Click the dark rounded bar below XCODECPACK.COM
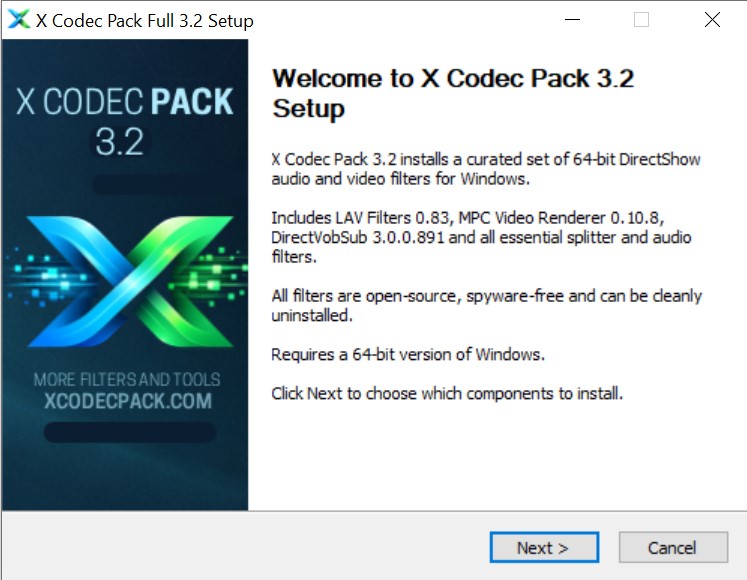Viewport: 747px width, 580px height. point(130,432)
